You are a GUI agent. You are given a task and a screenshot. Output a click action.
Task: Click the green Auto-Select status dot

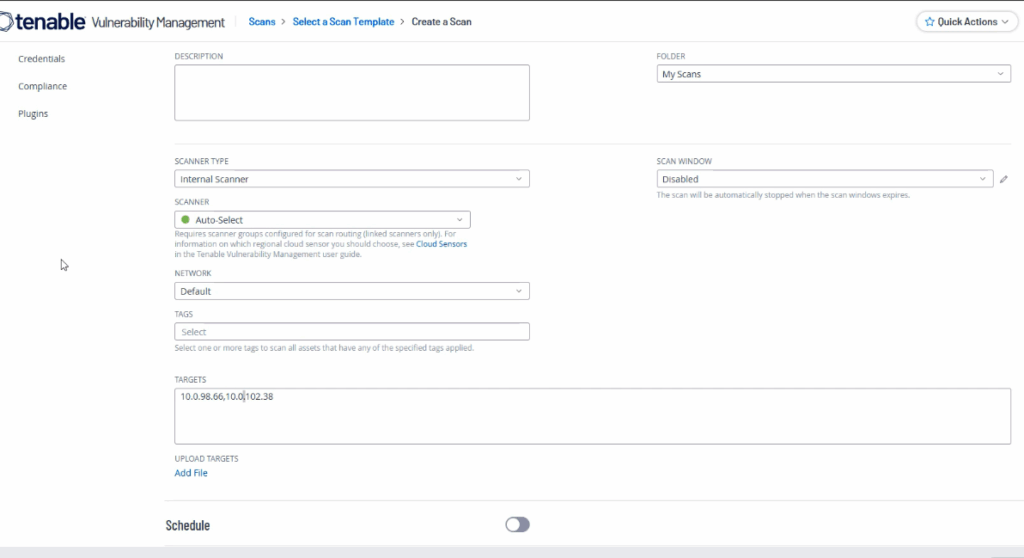(x=186, y=220)
